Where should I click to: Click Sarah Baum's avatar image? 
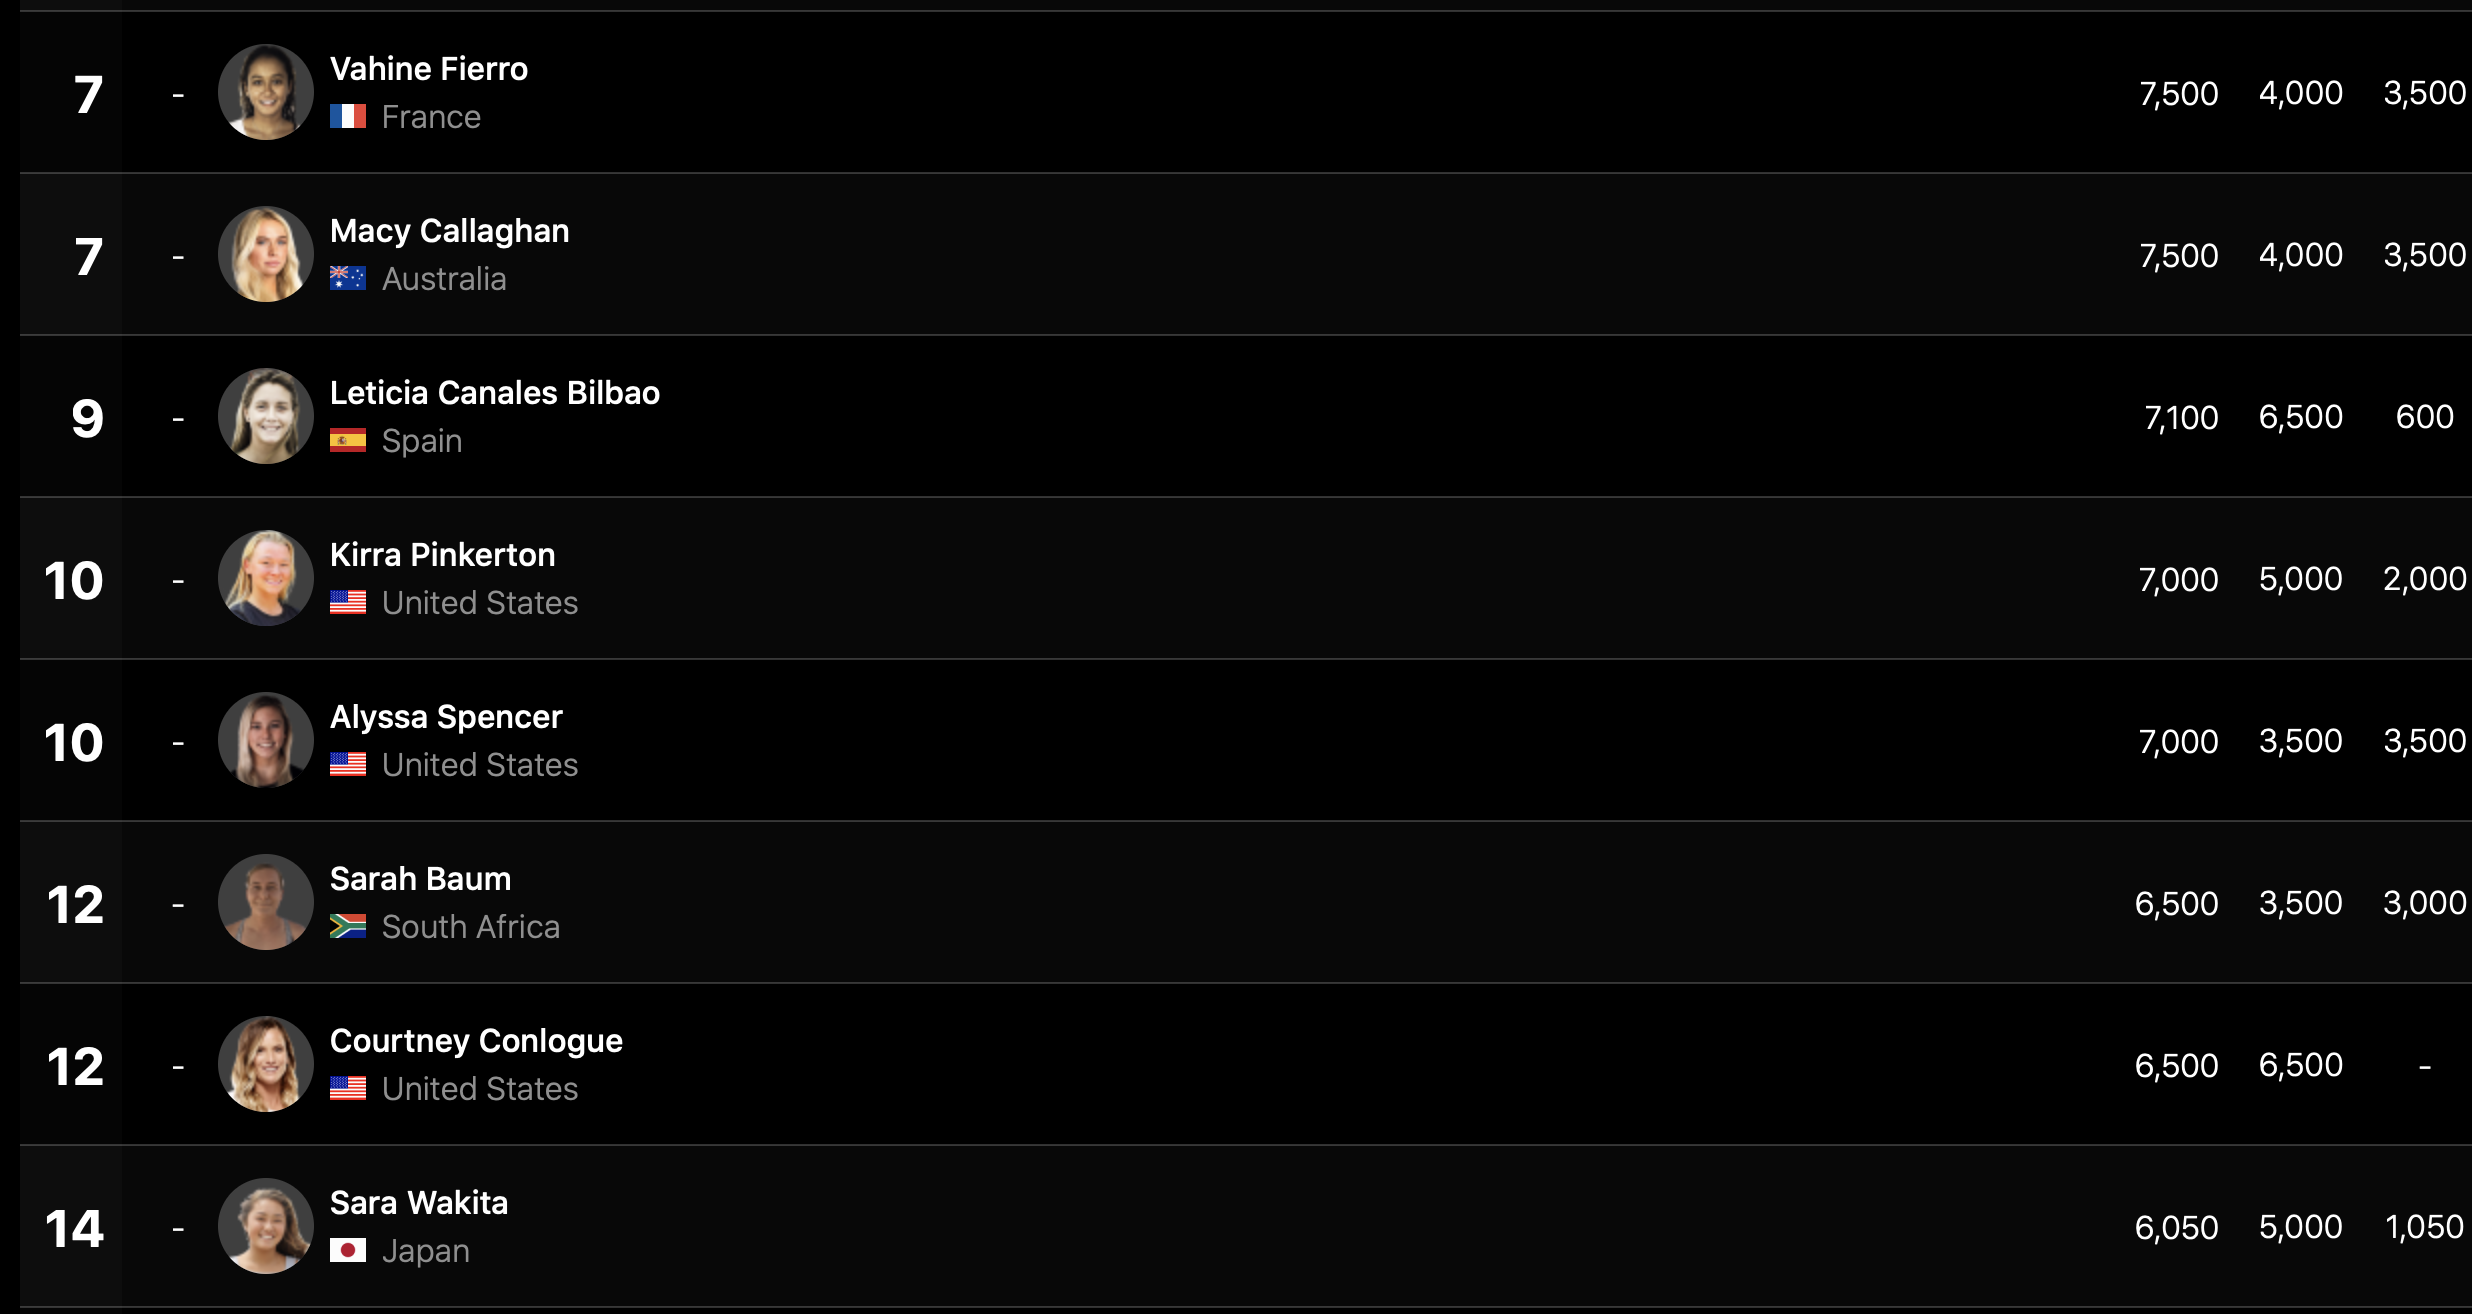[266, 902]
